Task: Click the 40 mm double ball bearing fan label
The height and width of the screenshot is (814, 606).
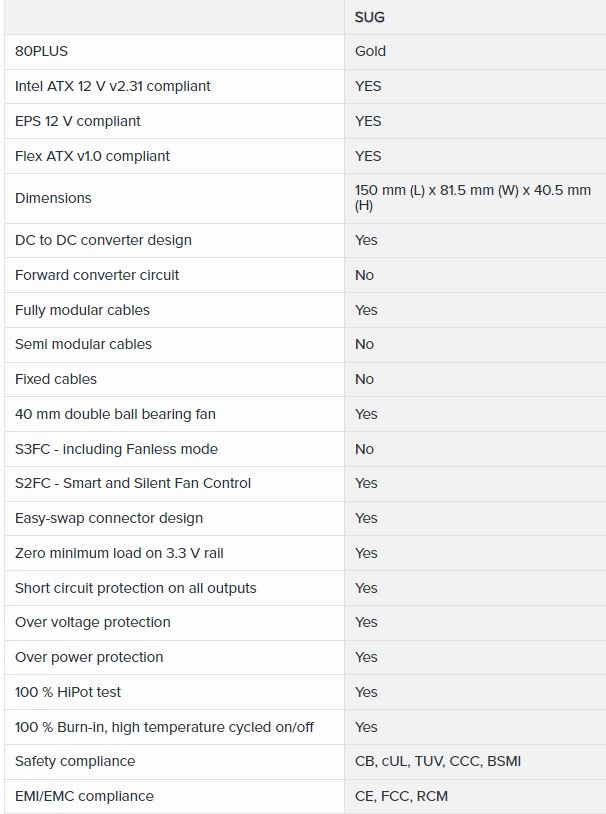Action: 115,414
